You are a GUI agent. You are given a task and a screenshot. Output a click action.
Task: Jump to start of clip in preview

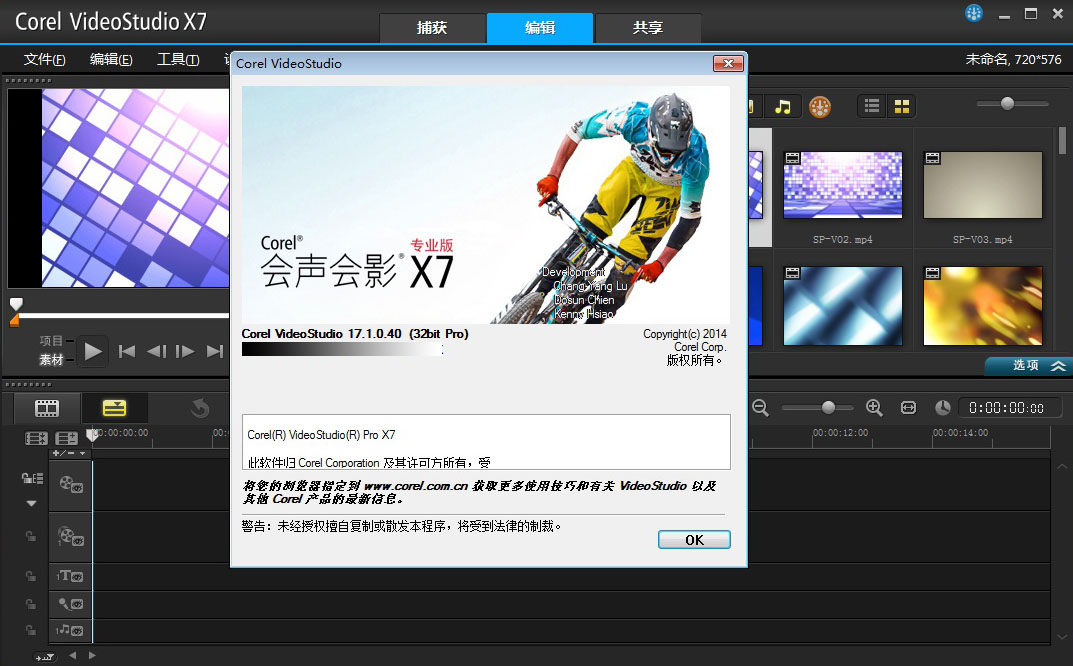pos(127,352)
